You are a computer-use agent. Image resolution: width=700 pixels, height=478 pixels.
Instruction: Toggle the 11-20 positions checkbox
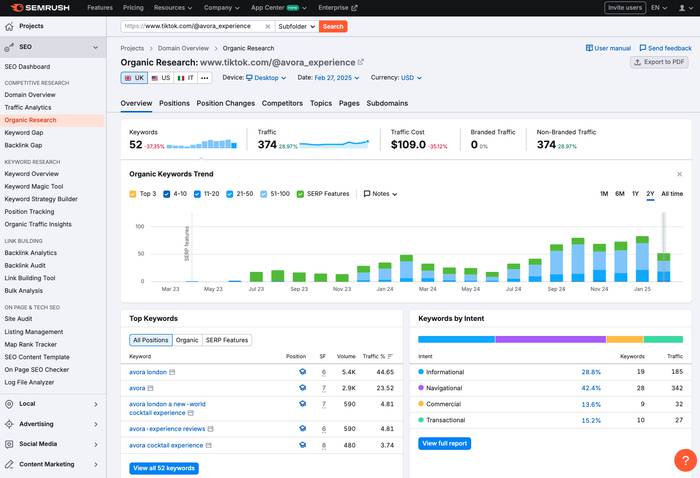pyautogui.click(x=199, y=194)
